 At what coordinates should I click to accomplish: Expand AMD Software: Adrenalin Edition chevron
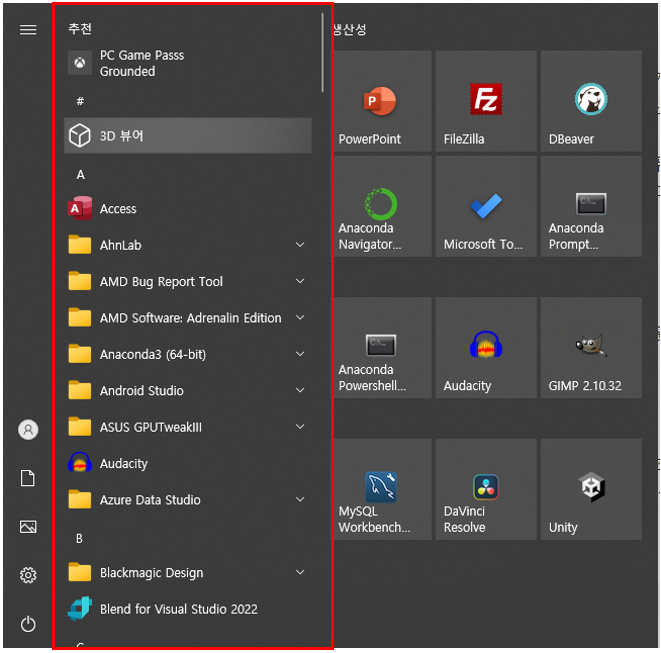(x=300, y=317)
